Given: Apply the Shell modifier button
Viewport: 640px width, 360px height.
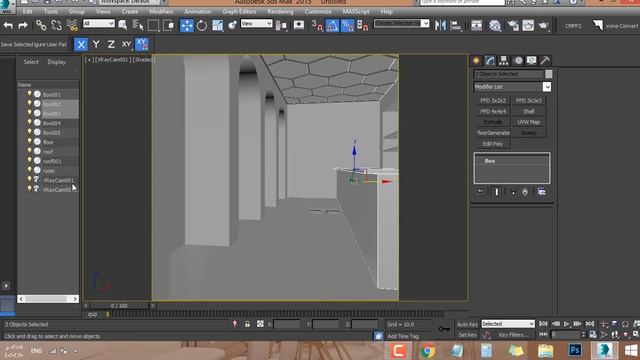Looking at the screenshot, I should [x=529, y=111].
